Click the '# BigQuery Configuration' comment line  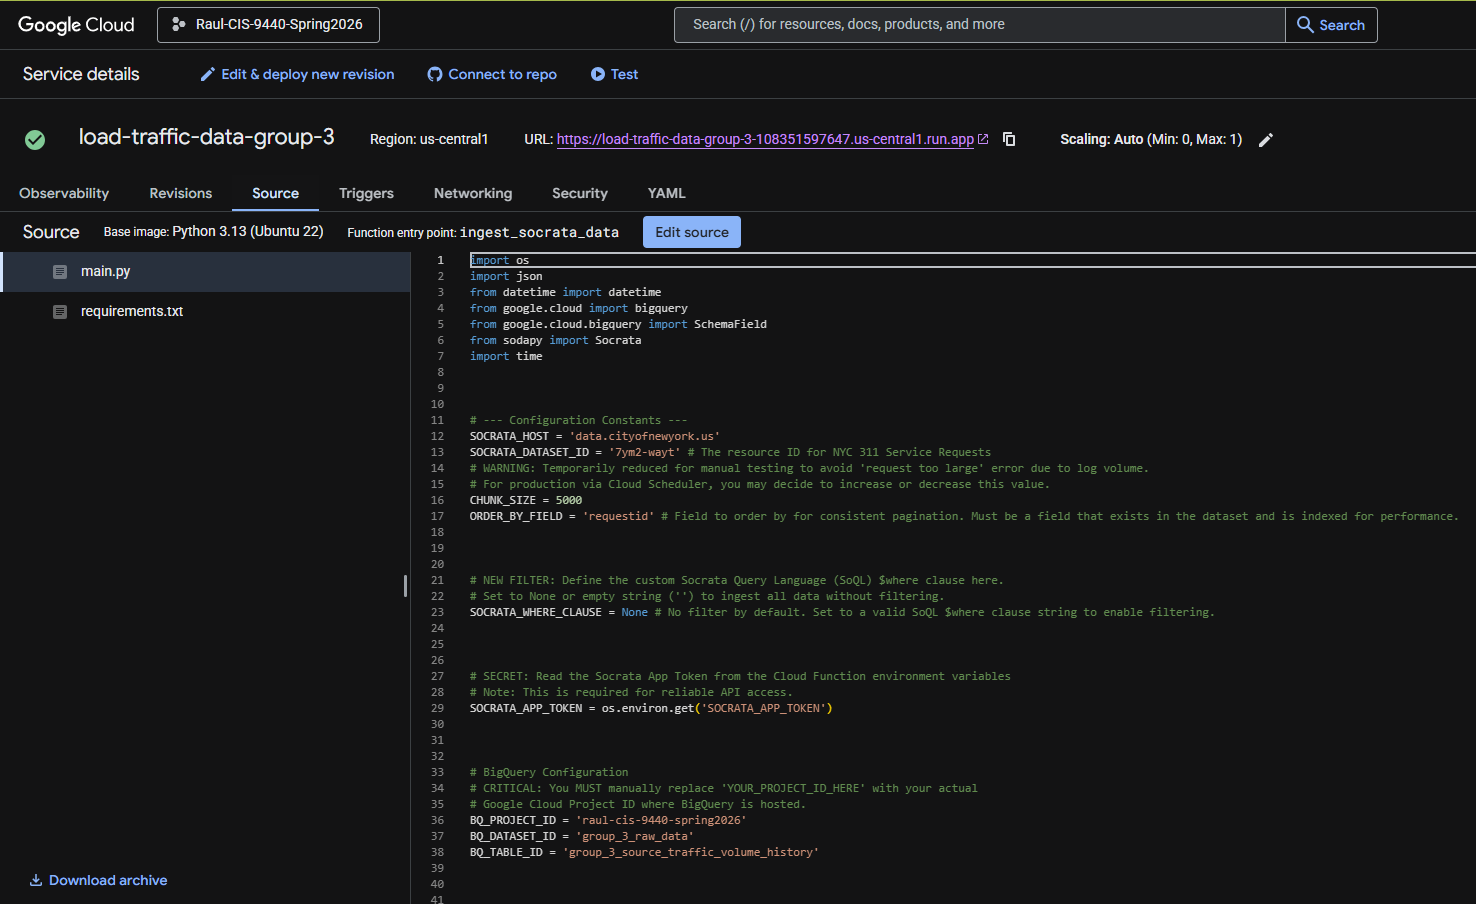point(549,772)
